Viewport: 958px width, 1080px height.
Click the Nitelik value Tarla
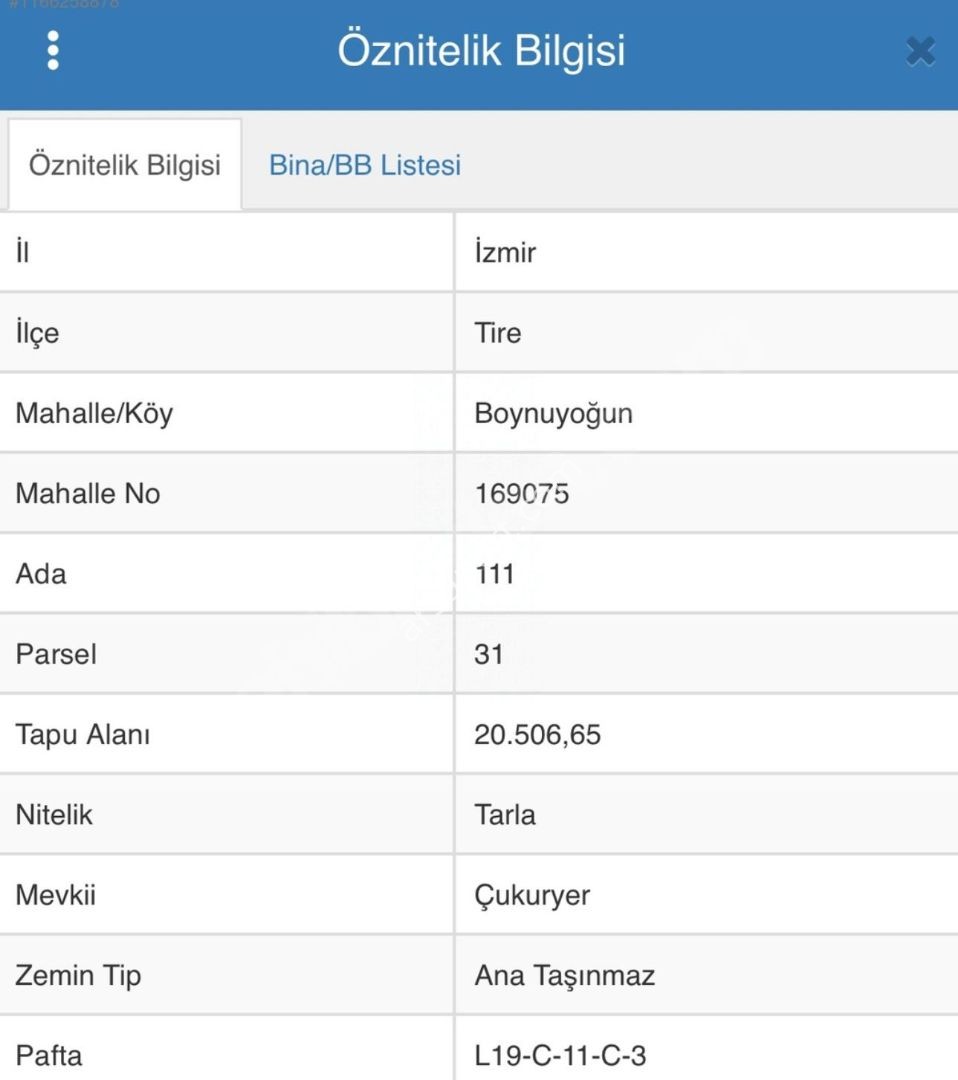(x=504, y=816)
